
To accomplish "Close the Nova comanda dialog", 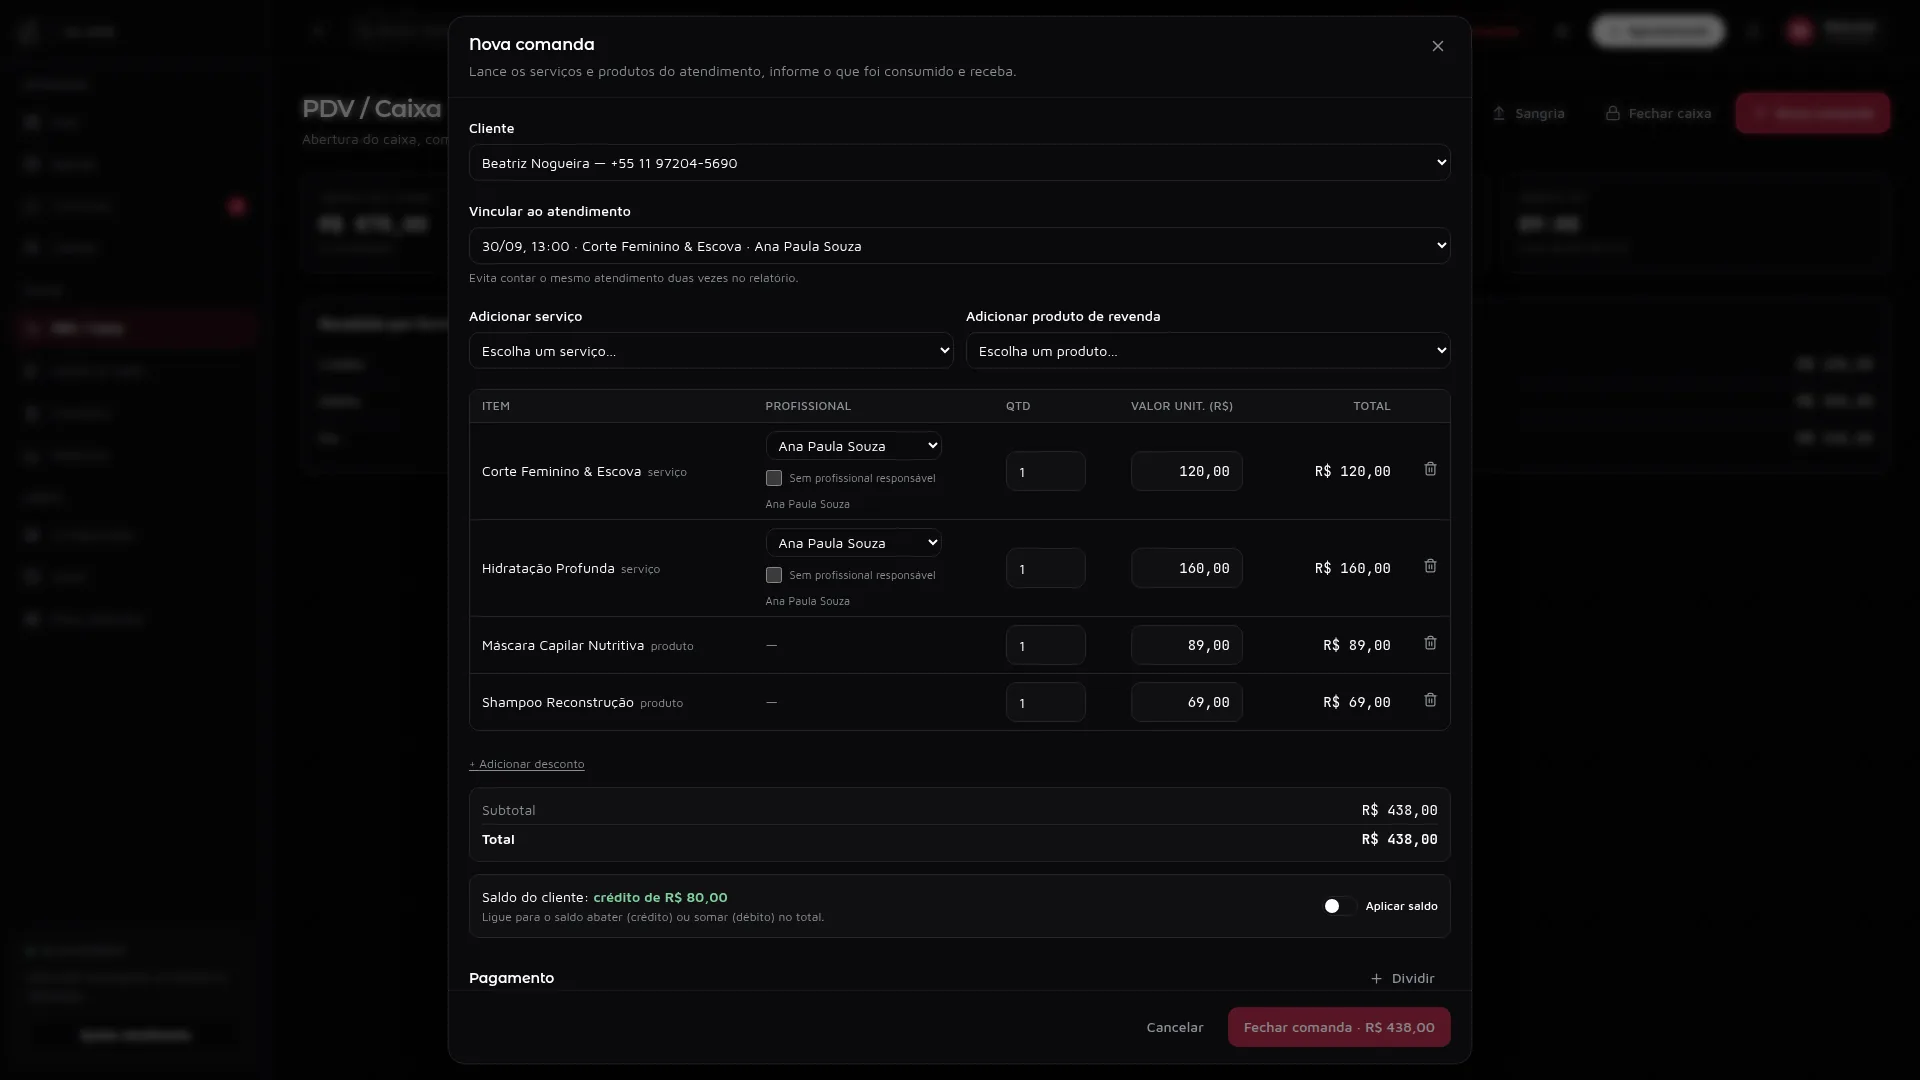I will [x=1437, y=46].
